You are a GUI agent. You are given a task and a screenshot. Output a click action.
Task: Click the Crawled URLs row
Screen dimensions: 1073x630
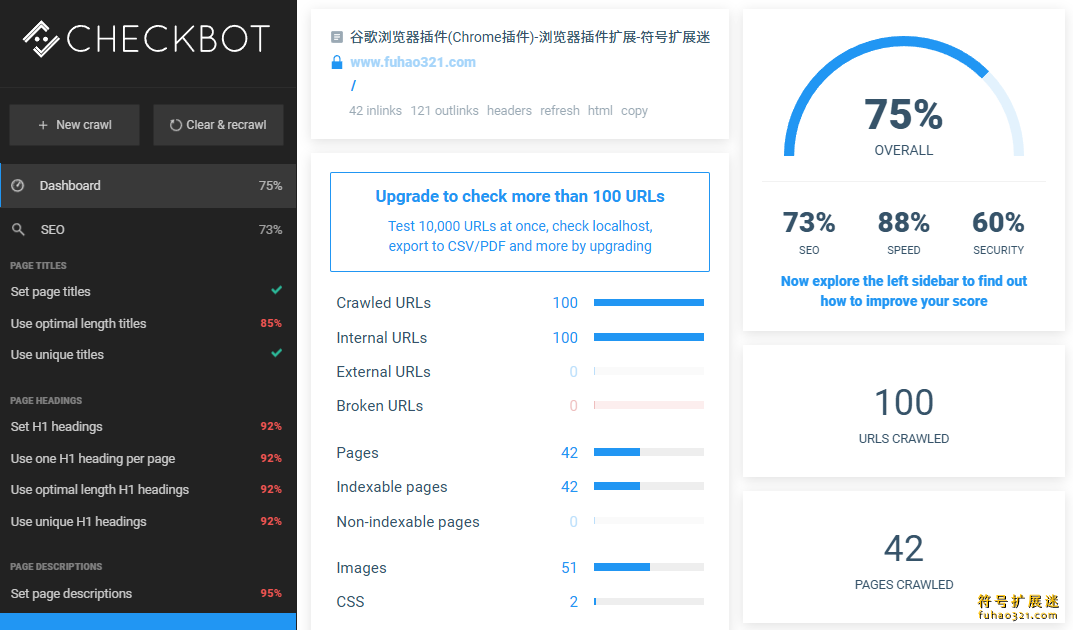(519, 302)
